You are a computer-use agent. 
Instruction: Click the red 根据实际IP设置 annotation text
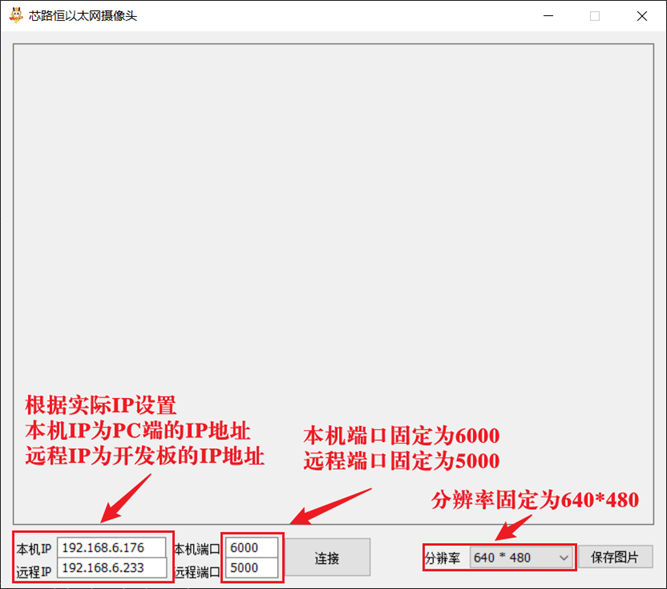[100, 406]
